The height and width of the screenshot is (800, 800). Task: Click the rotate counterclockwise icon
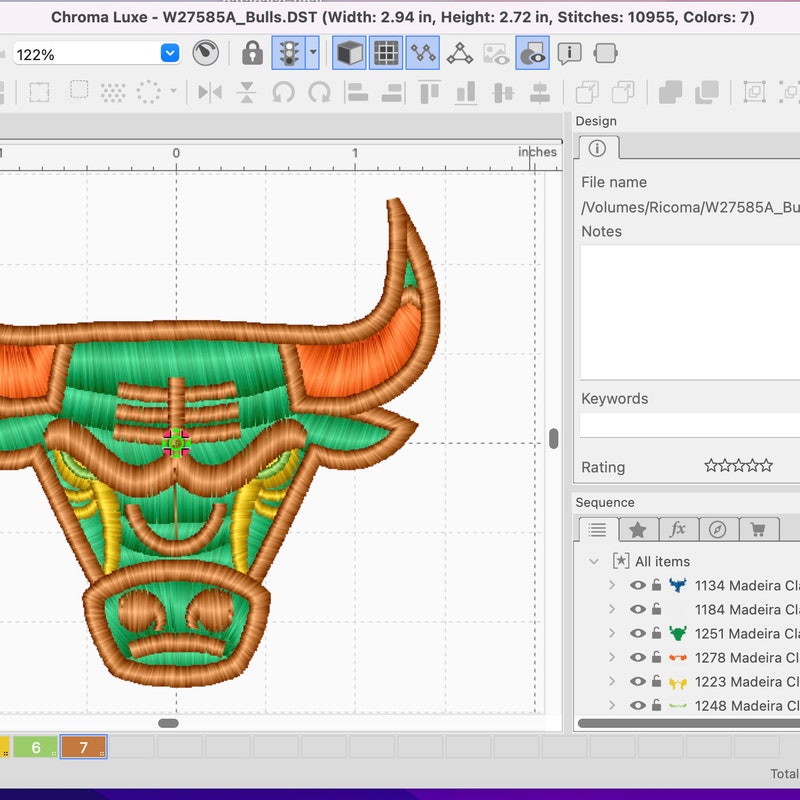(x=285, y=96)
